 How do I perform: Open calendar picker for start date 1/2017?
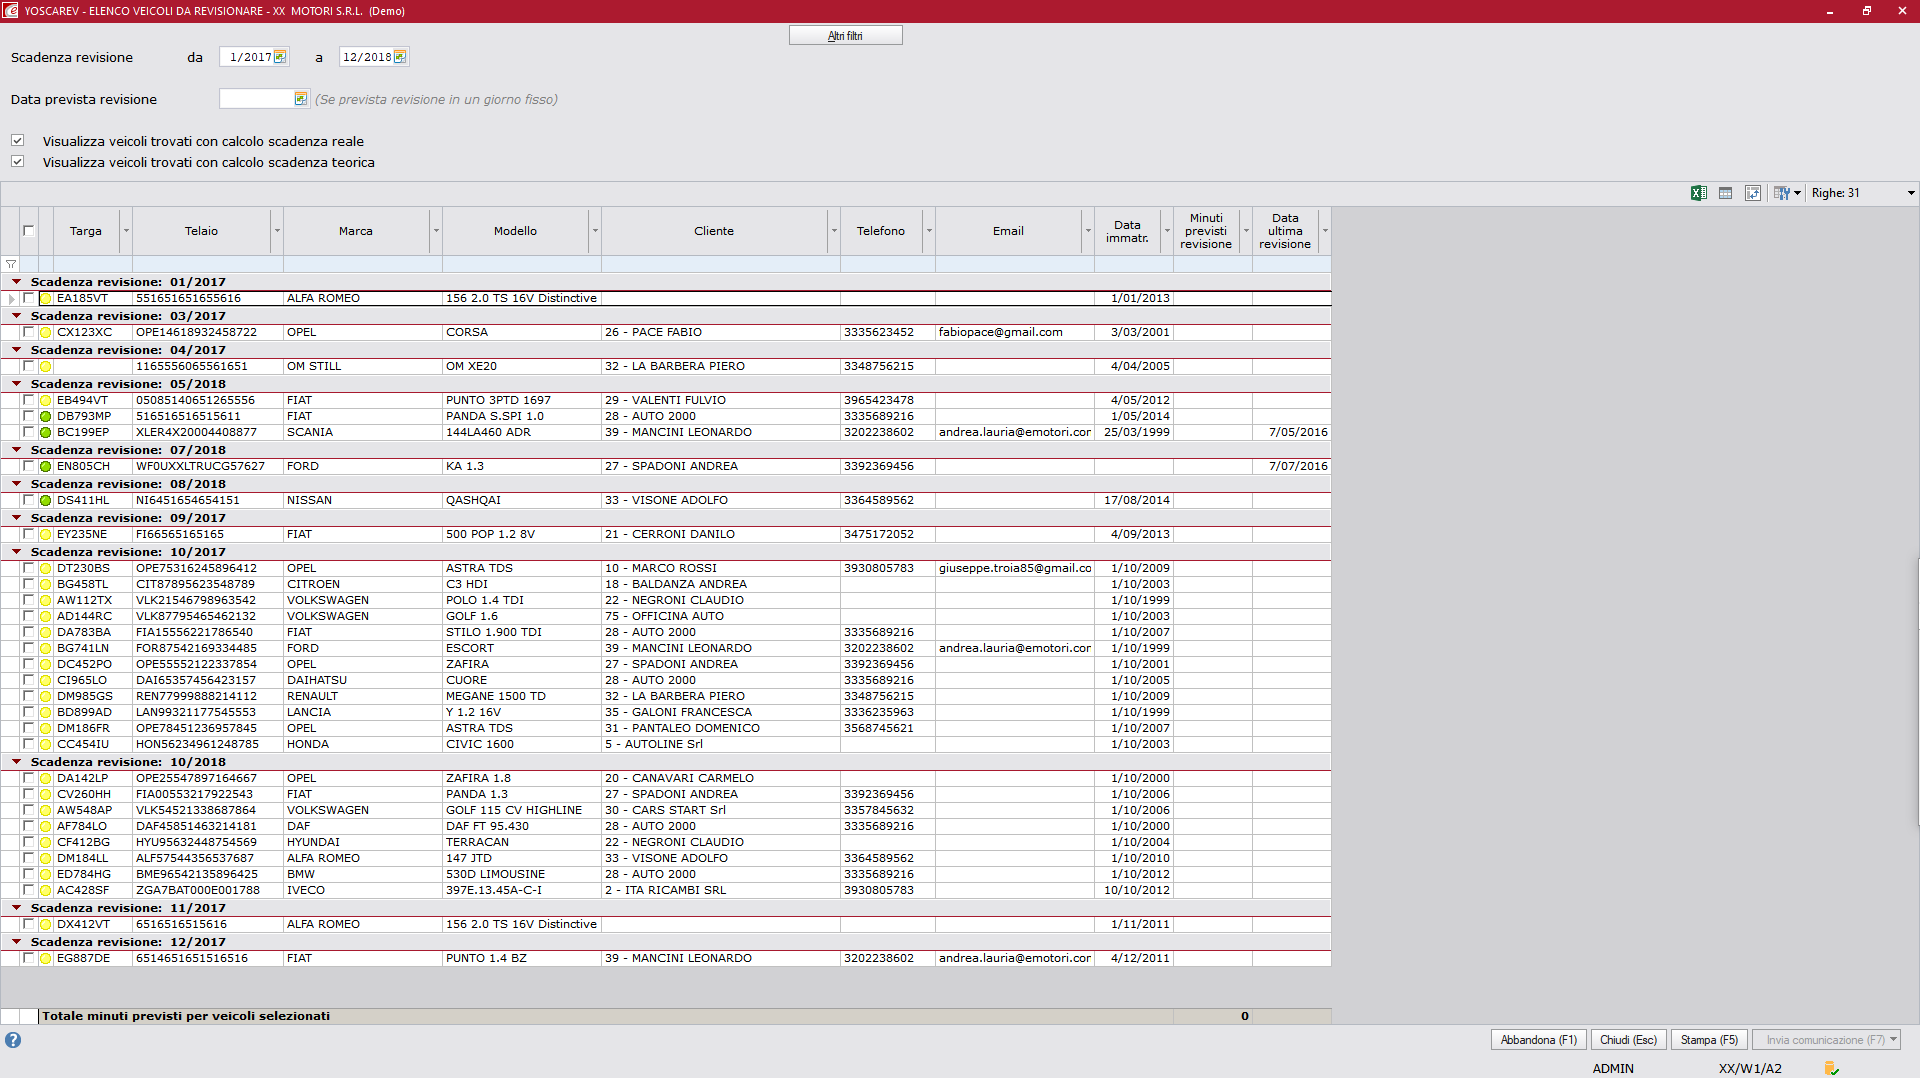[280, 57]
